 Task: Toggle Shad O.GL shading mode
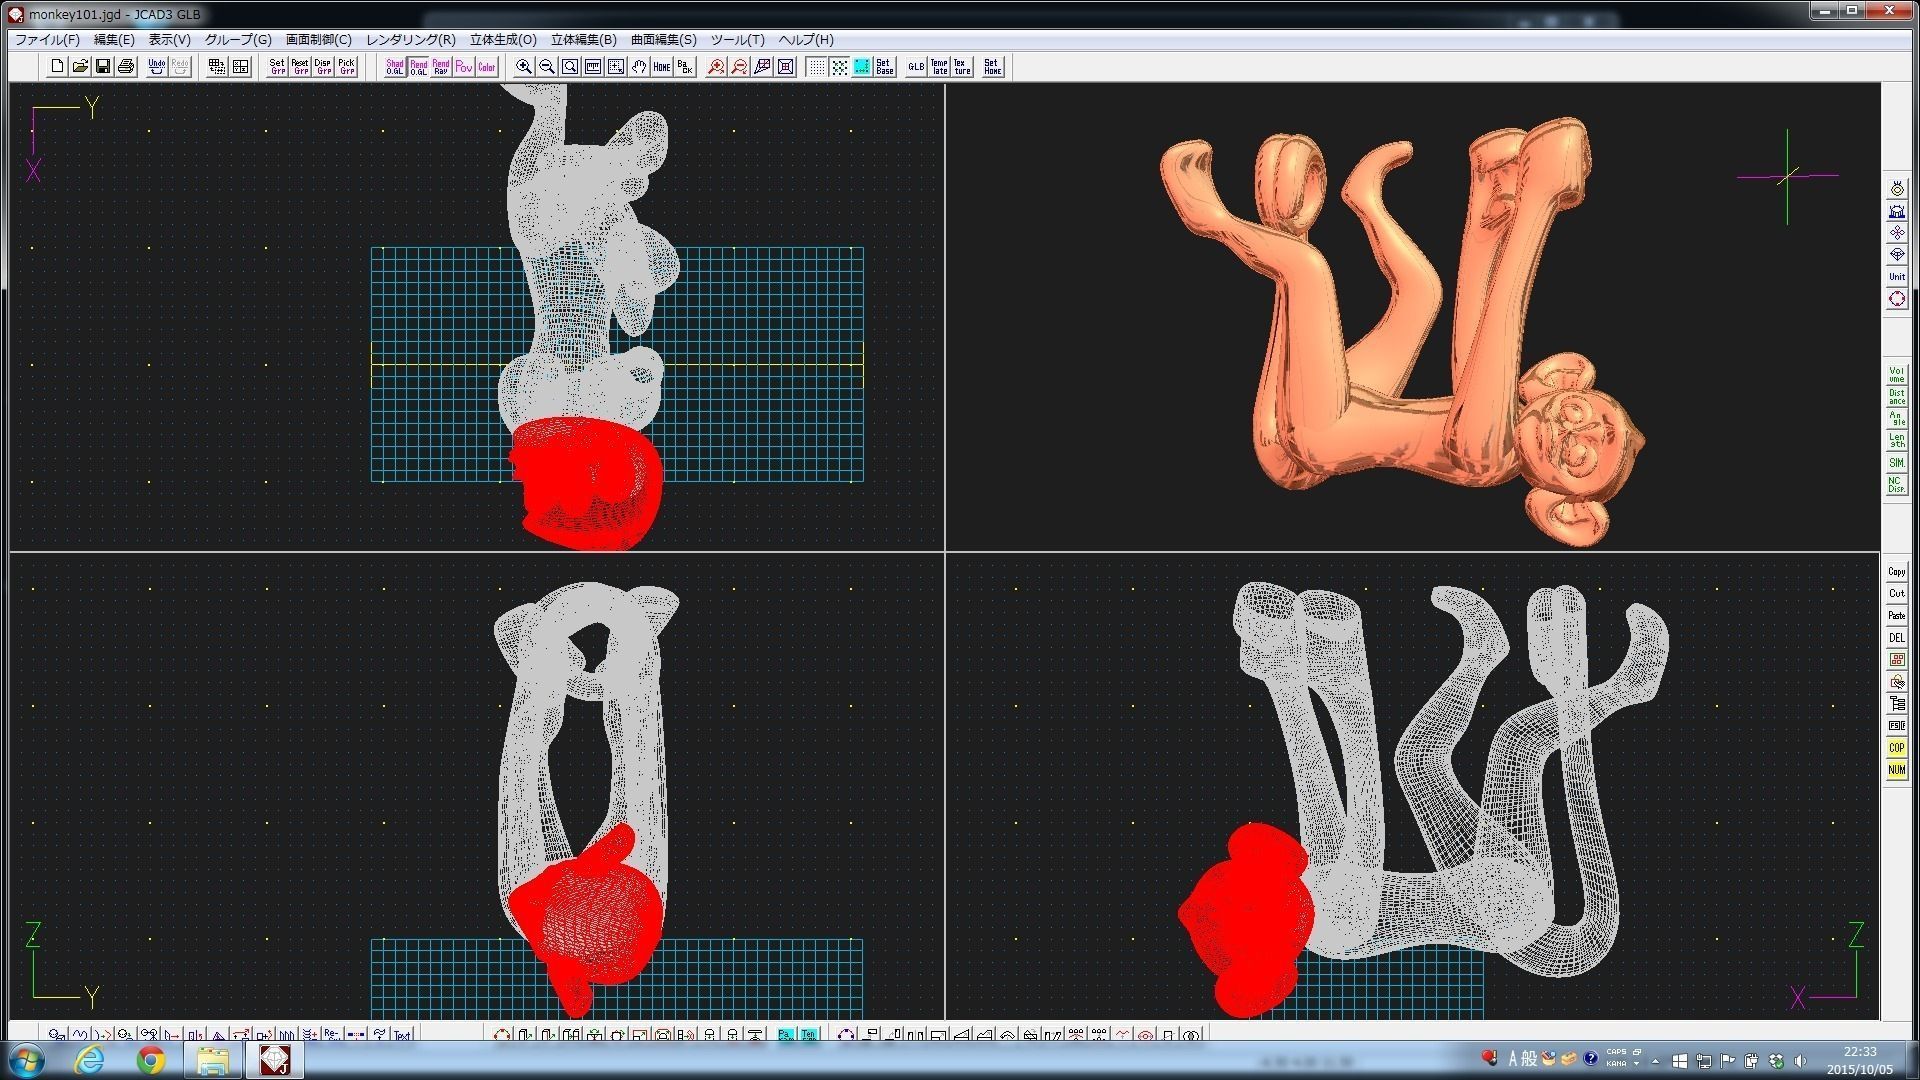[395, 67]
